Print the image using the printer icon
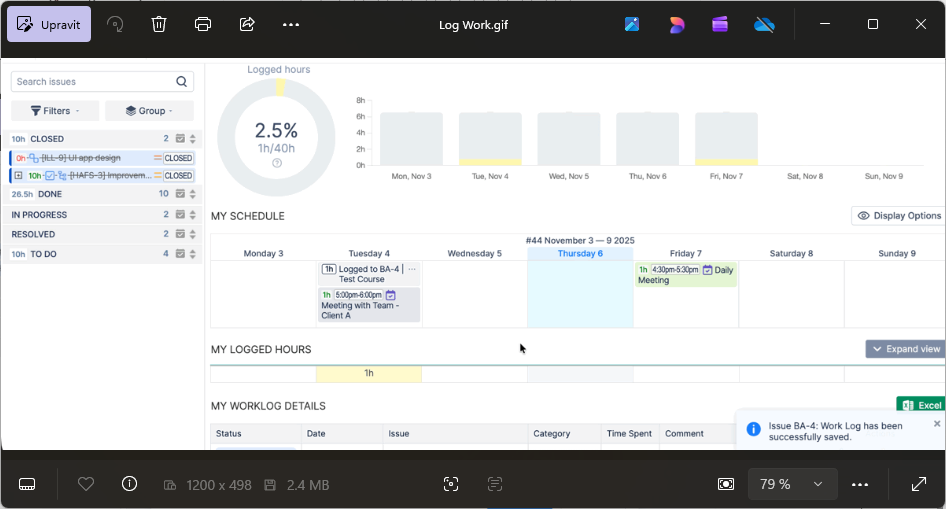The width and height of the screenshot is (946, 509). pyautogui.click(x=203, y=24)
